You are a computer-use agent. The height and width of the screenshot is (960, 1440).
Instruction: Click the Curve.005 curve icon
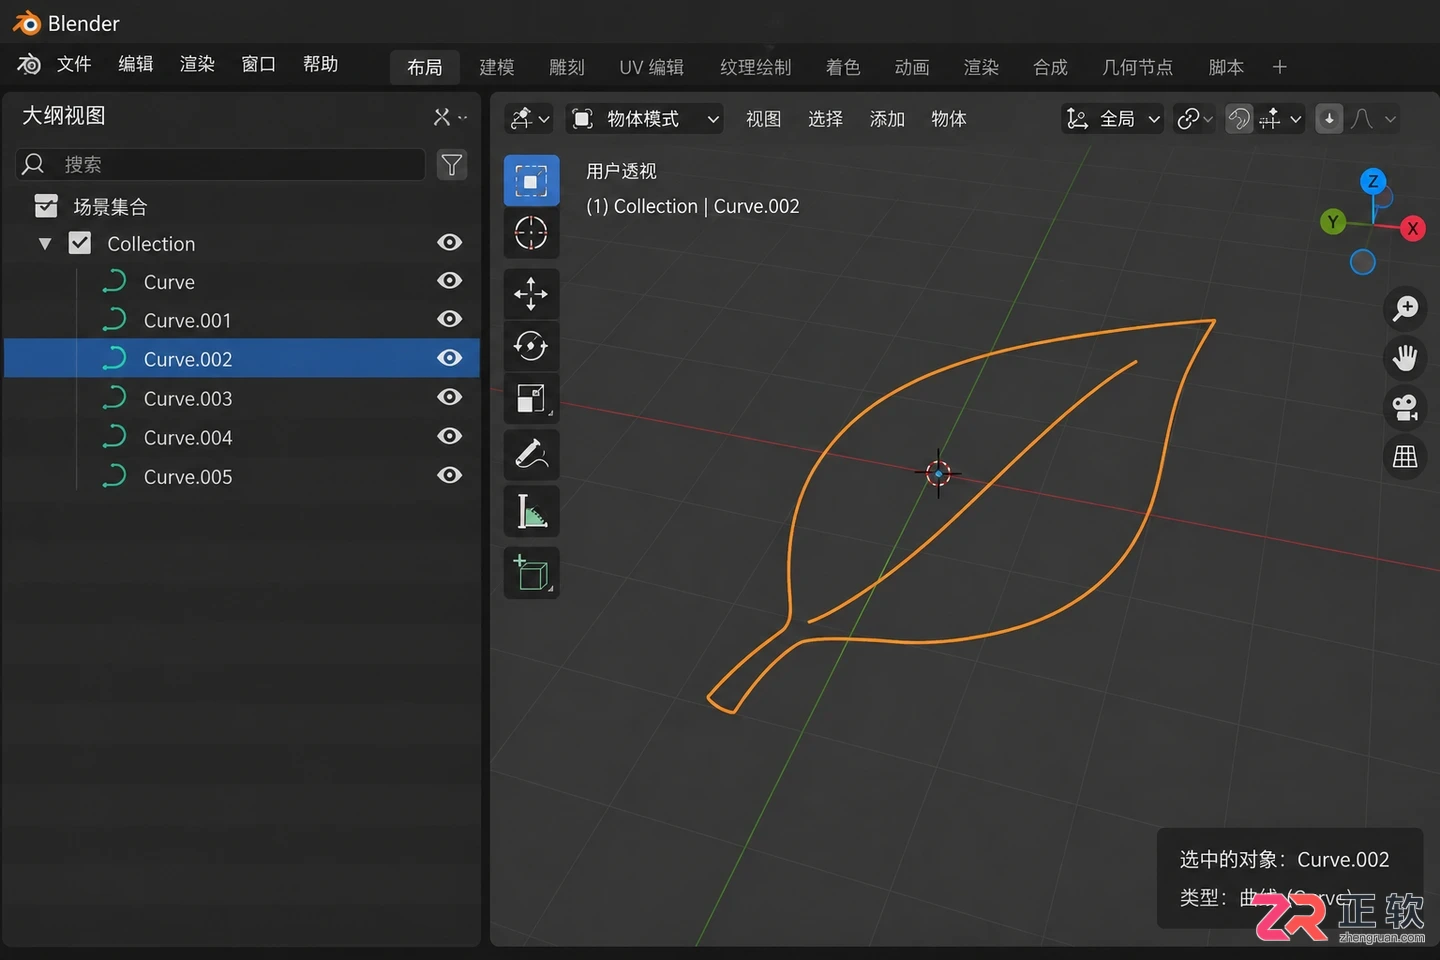(x=114, y=476)
